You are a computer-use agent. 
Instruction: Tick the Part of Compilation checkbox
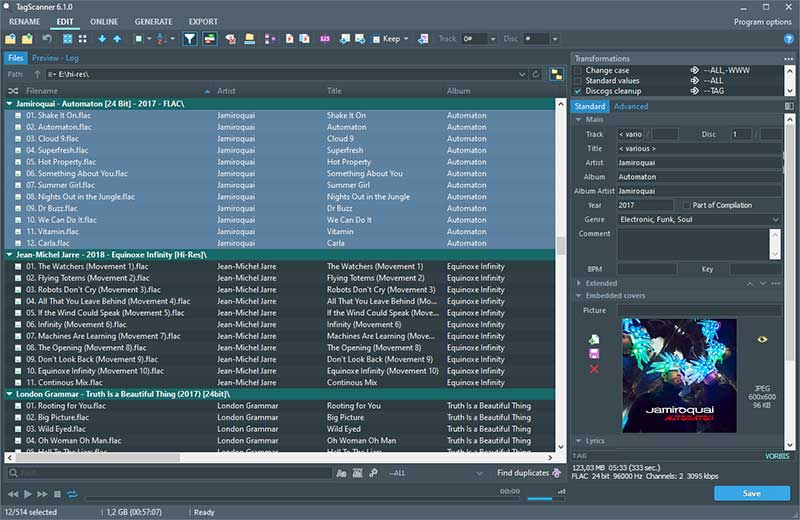[x=687, y=205]
